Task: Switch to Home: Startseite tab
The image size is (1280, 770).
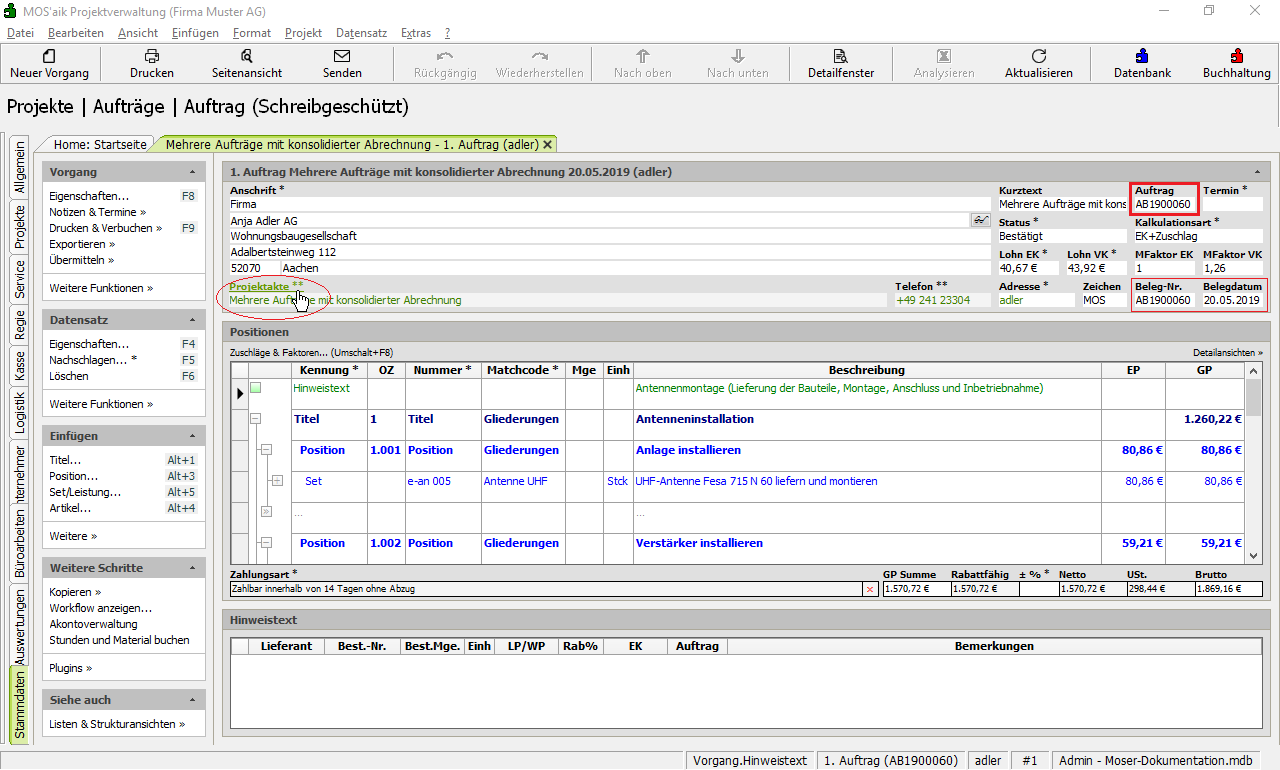Action: pyautogui.click(x=100, y=144)
